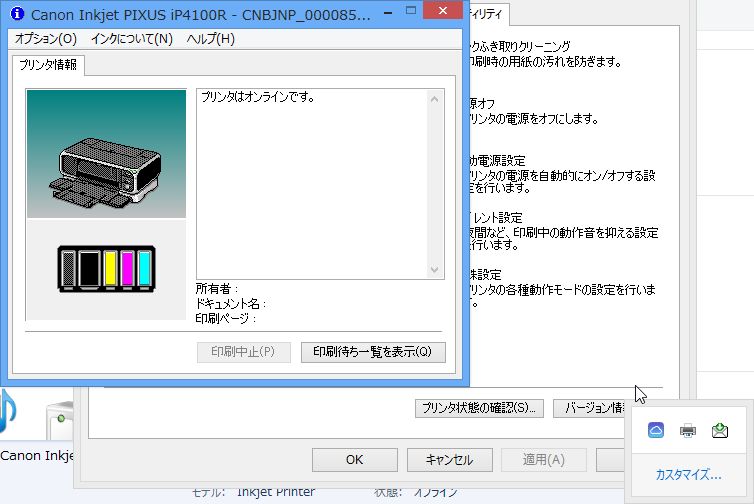Open the ヘルプ(H) menu
This screenshot has width=754, height=504.
click(x=211, y=38)
